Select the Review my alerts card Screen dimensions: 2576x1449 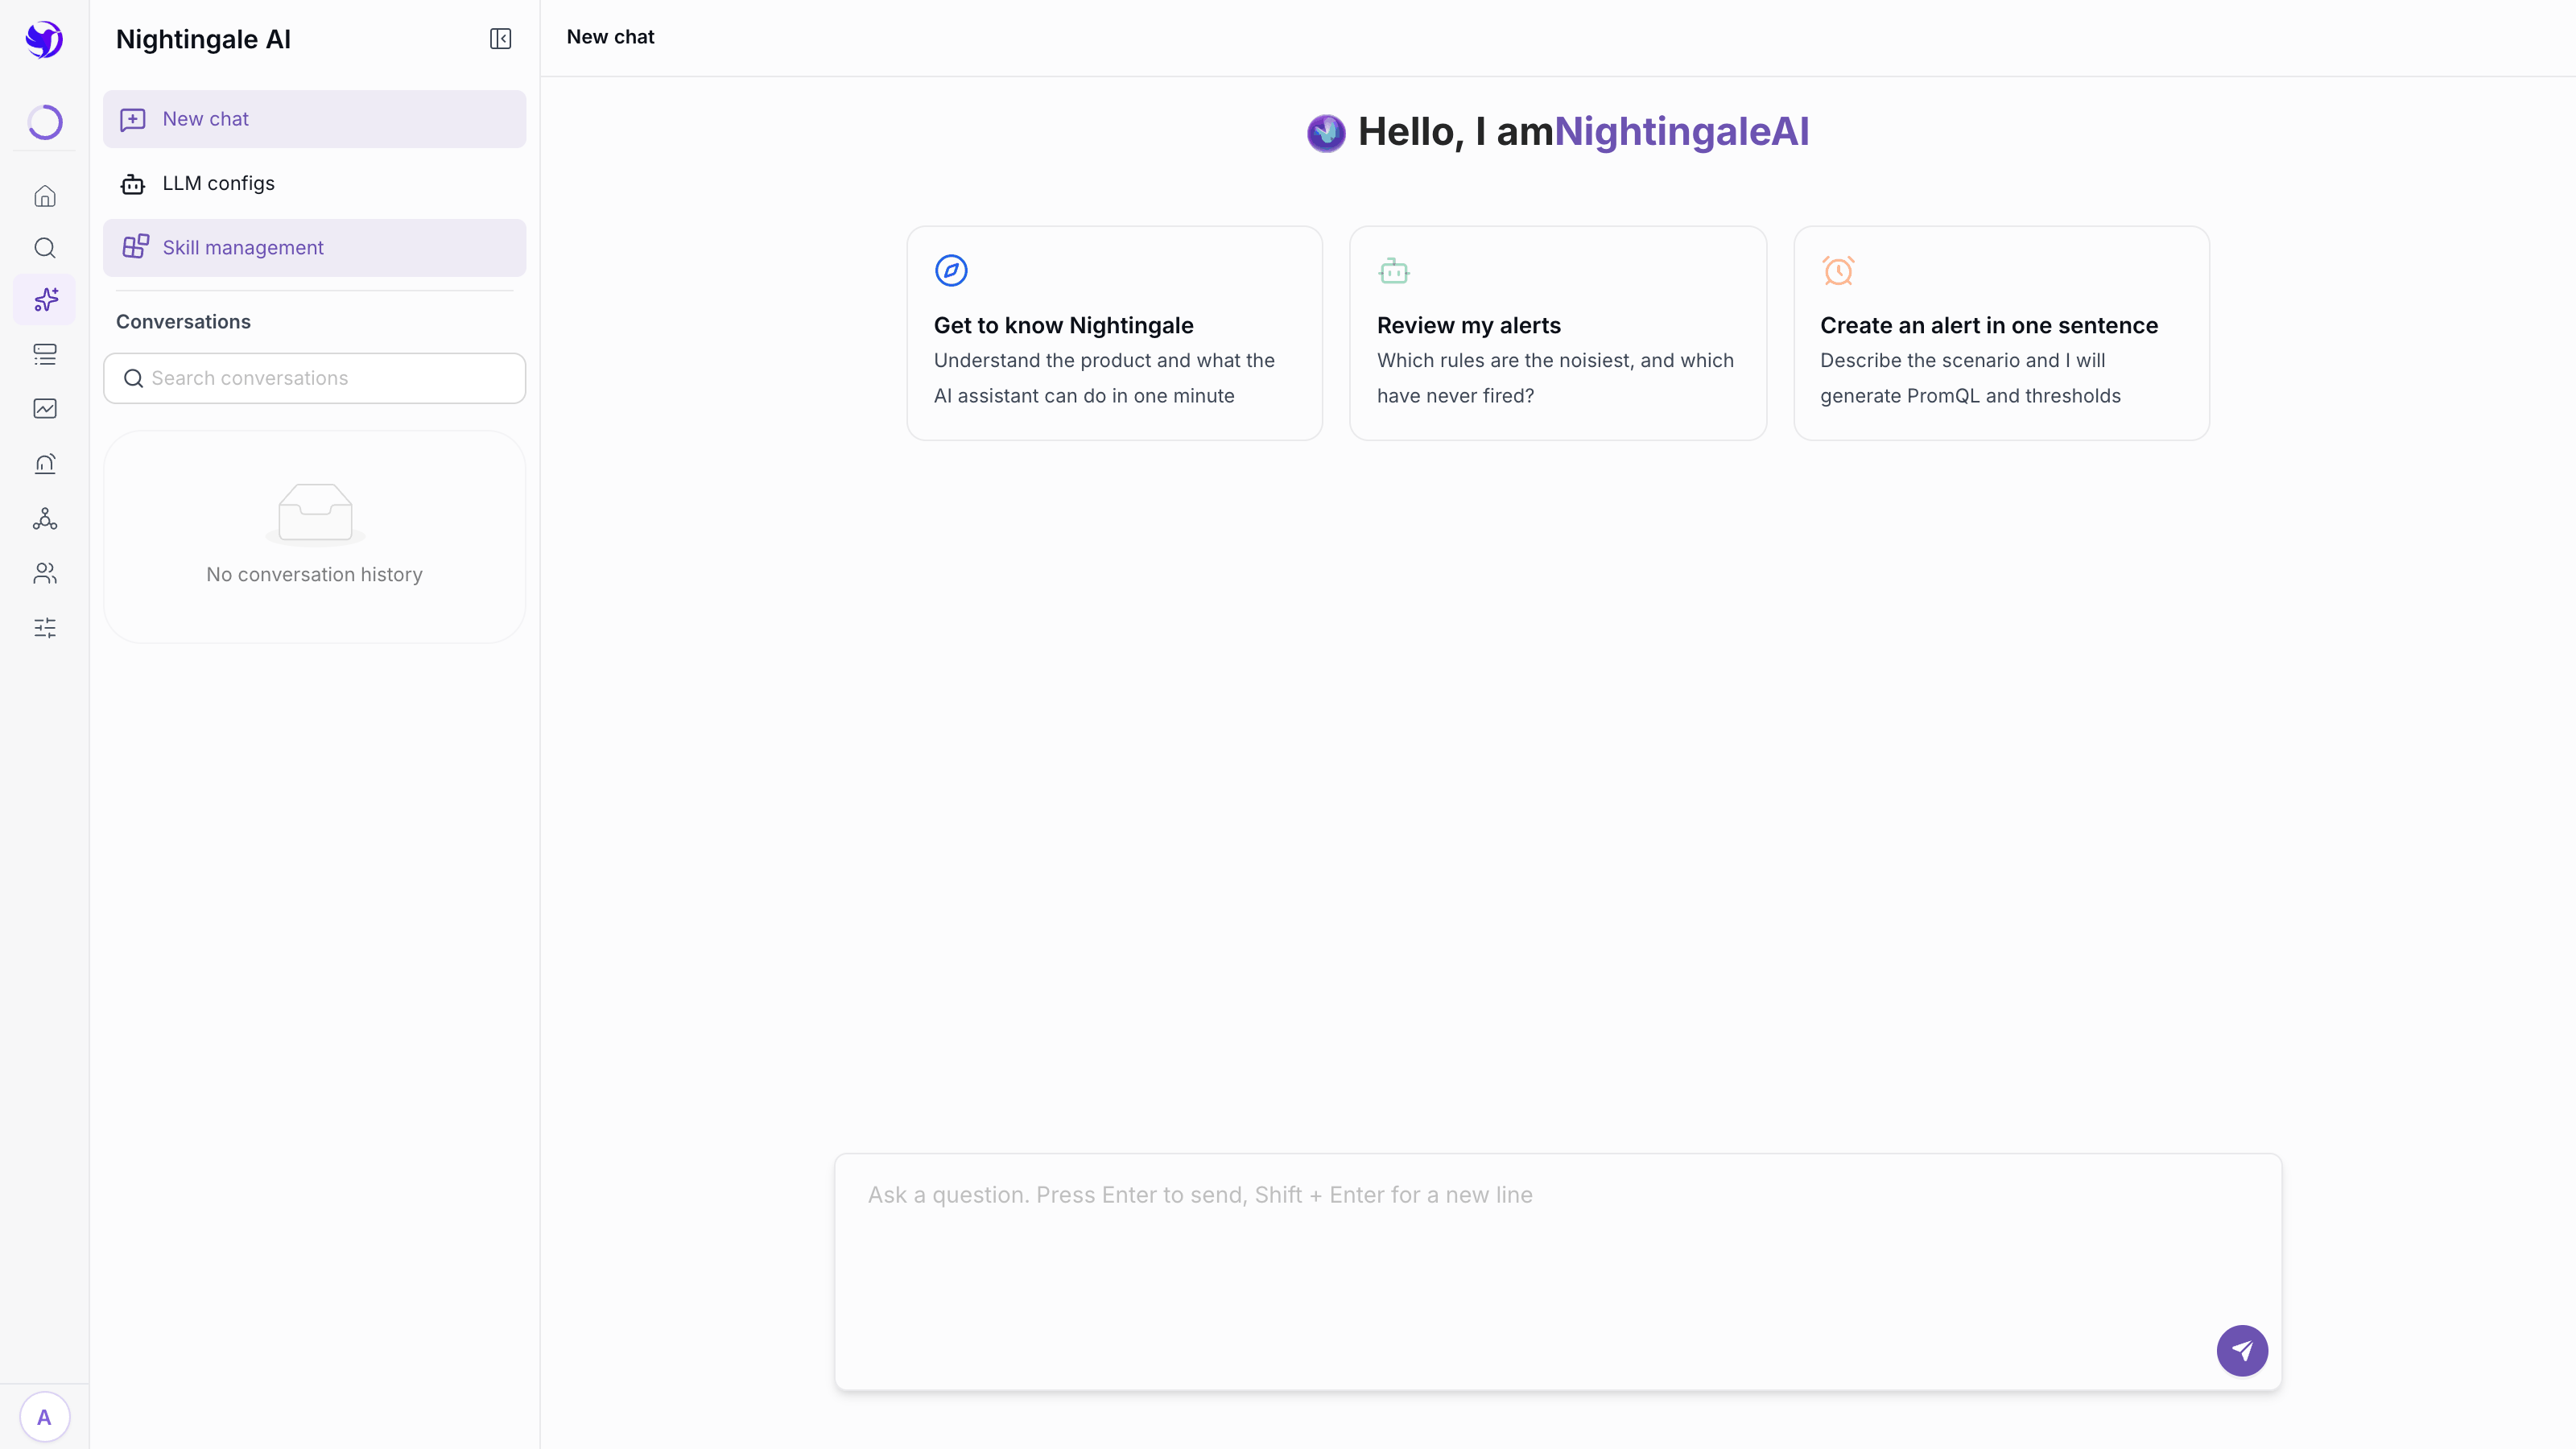click(x=1557, y=333)
